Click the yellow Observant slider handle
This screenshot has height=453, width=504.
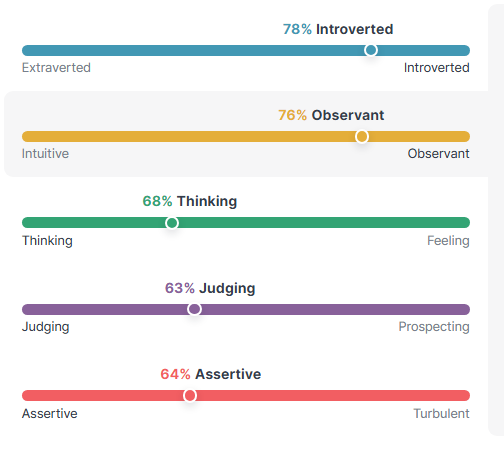pyautogui.click(x=362, y=136)
